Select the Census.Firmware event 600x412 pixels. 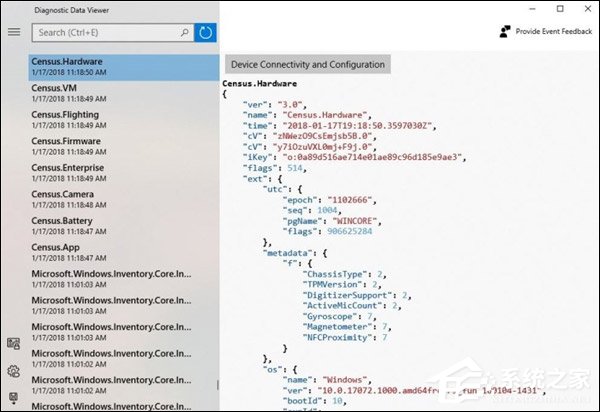pos(124,146)
